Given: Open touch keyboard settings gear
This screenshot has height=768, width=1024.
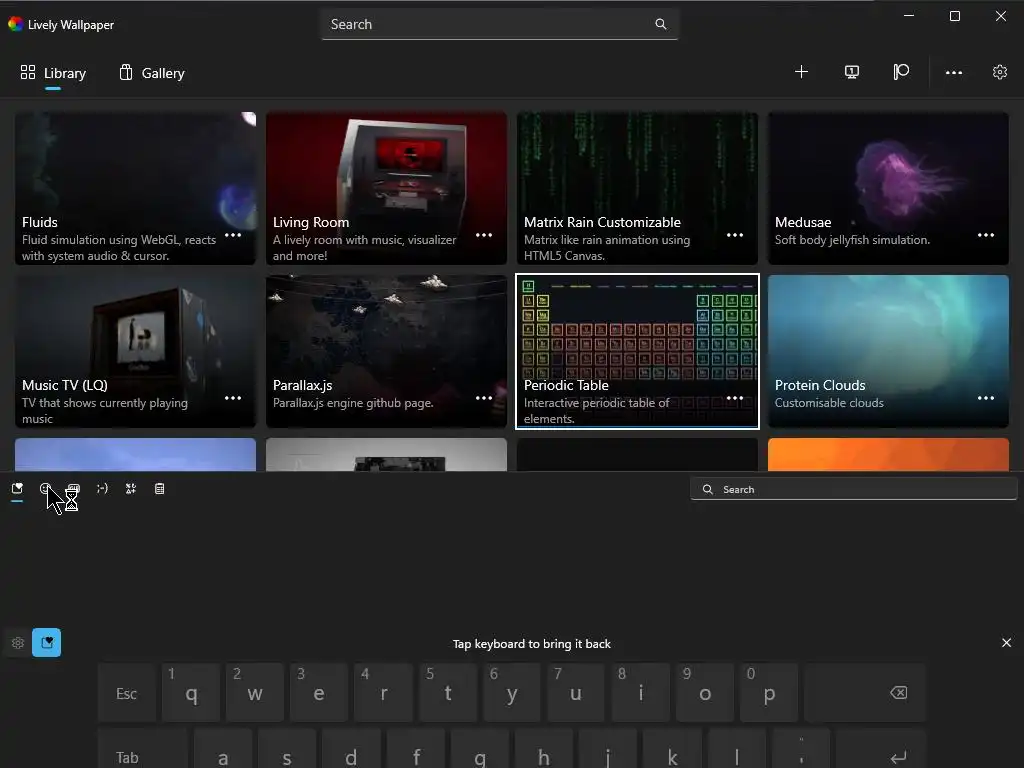Looking at the screenshot, I should 18,643.
